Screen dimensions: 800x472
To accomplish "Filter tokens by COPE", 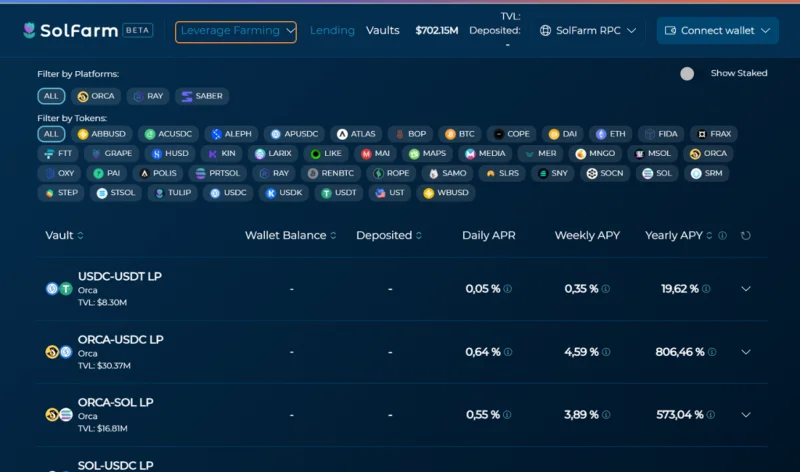I will pyautogui.click(x=512, y=134).
